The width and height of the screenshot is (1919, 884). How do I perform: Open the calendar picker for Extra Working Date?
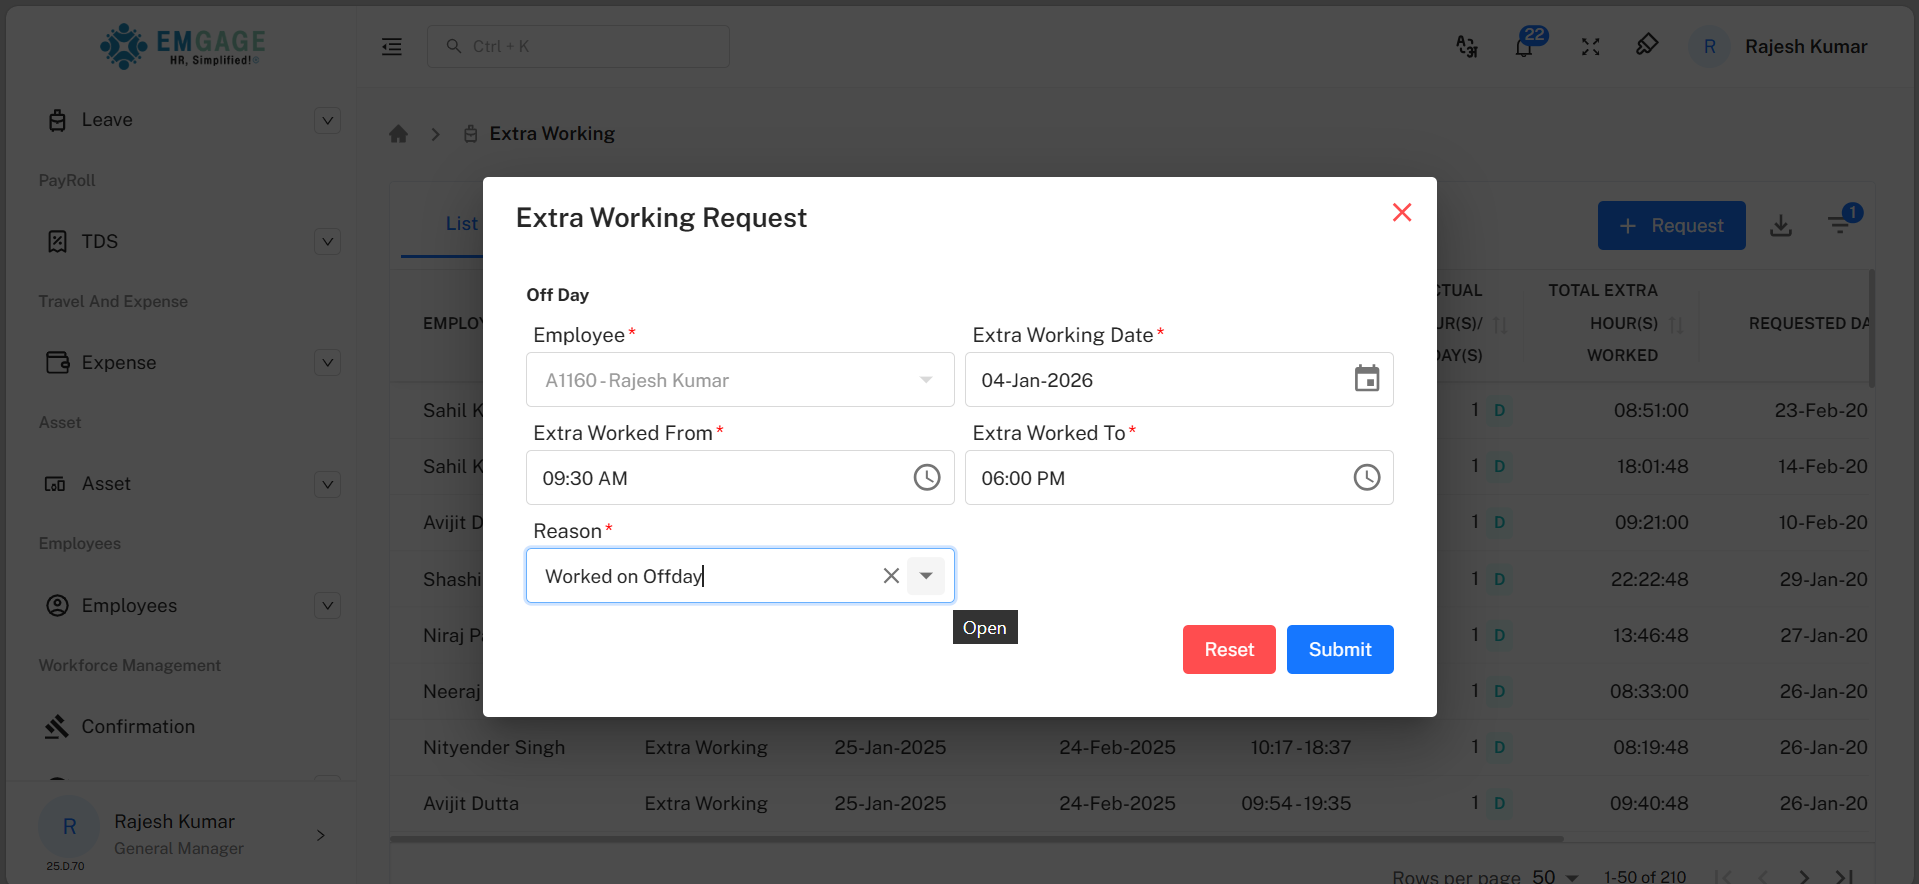point(1366,379)
